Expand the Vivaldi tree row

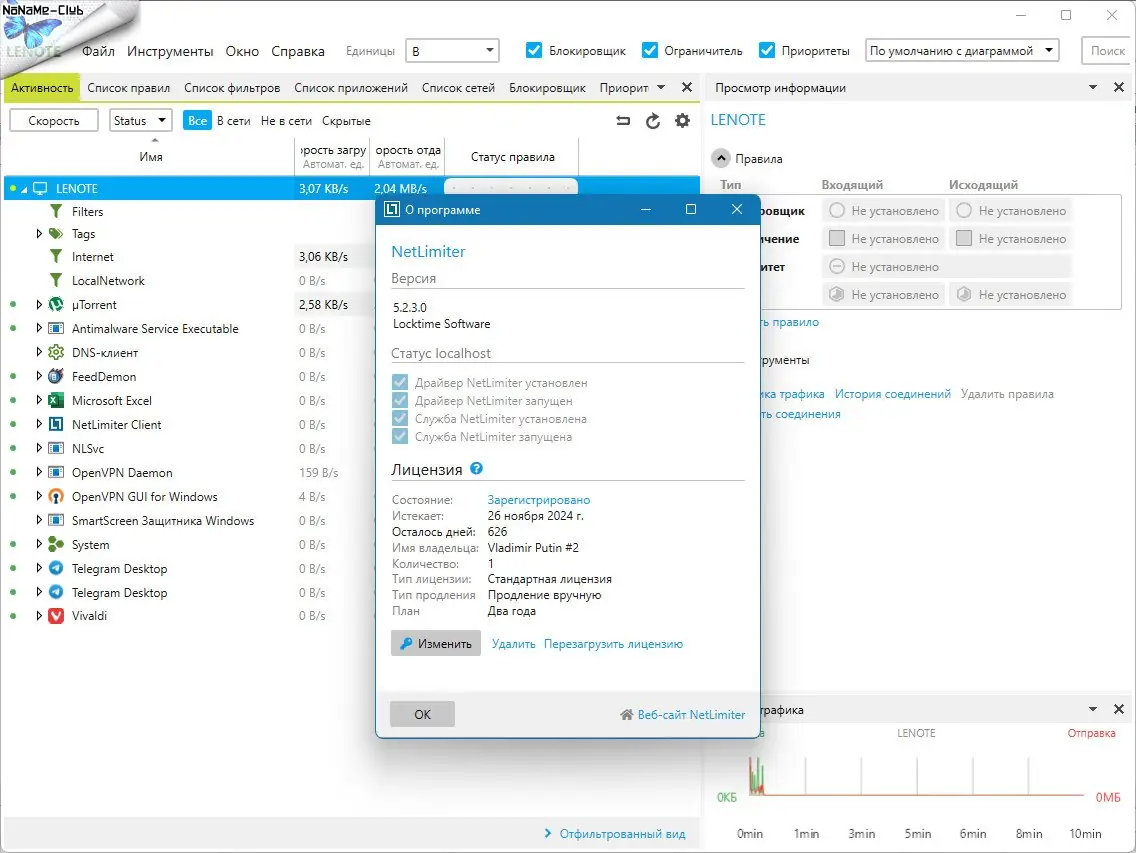point(39,616)
